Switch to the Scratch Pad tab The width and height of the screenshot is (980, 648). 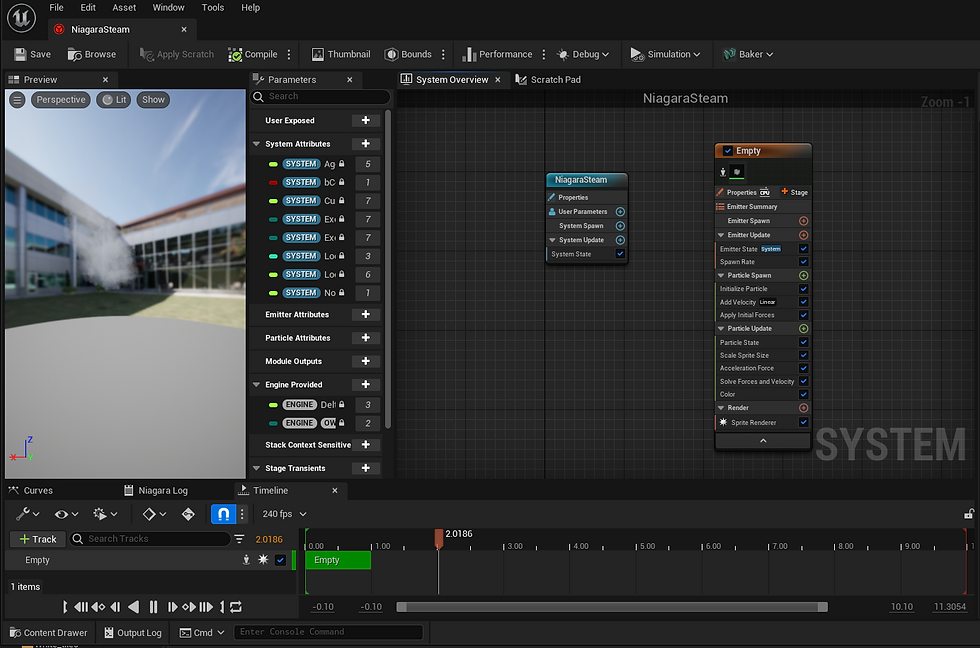tap(549, 79)
